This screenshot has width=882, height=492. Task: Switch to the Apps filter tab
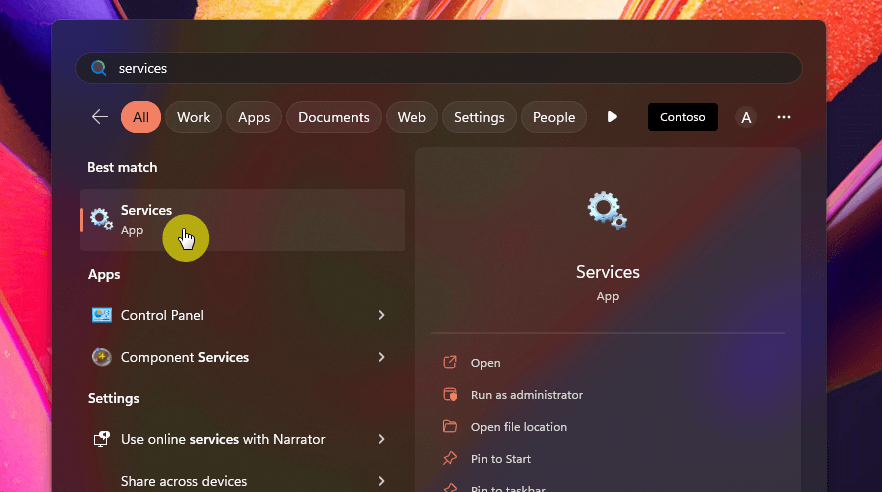(254, 117)
